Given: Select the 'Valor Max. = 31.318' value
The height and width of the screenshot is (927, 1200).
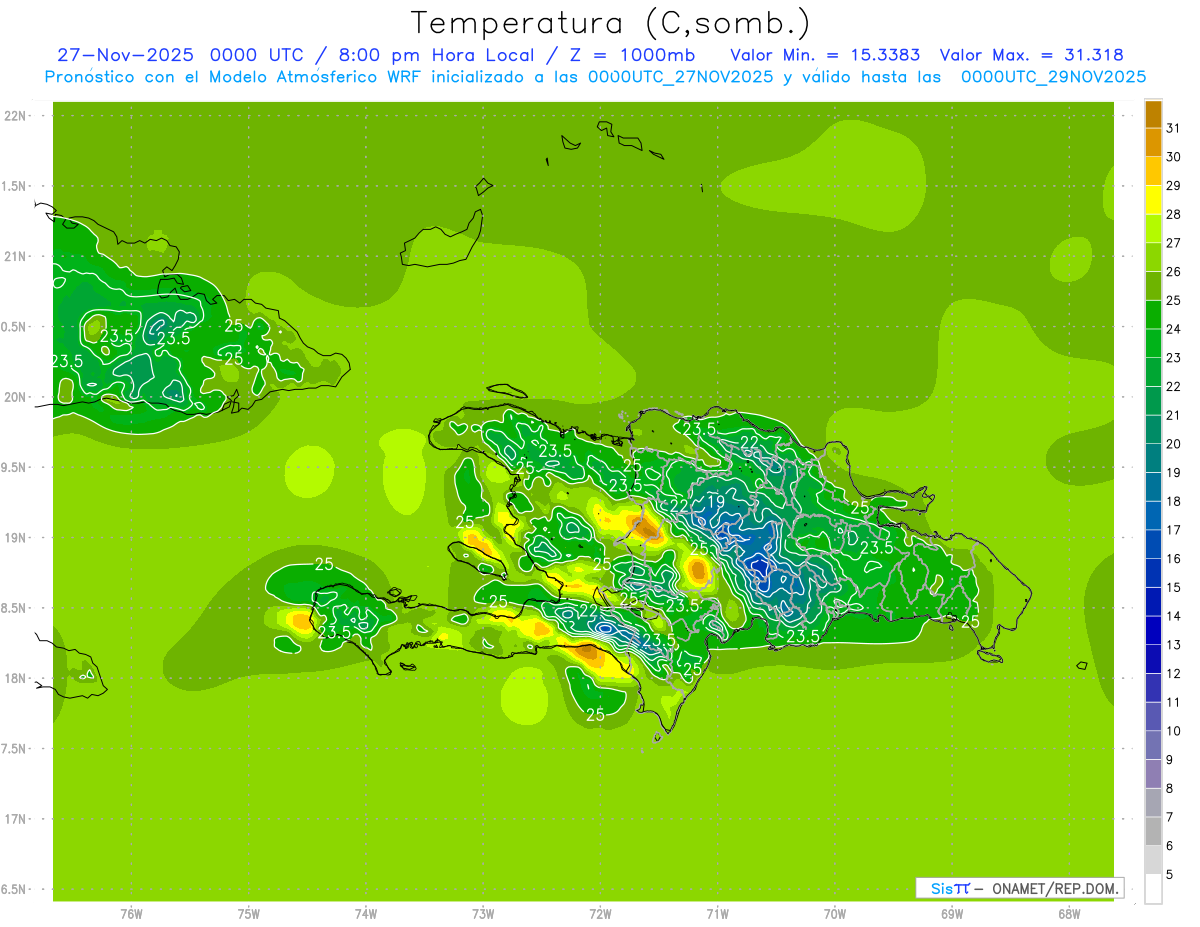Looking at the screenshot, I should (x=1031, y=55).
